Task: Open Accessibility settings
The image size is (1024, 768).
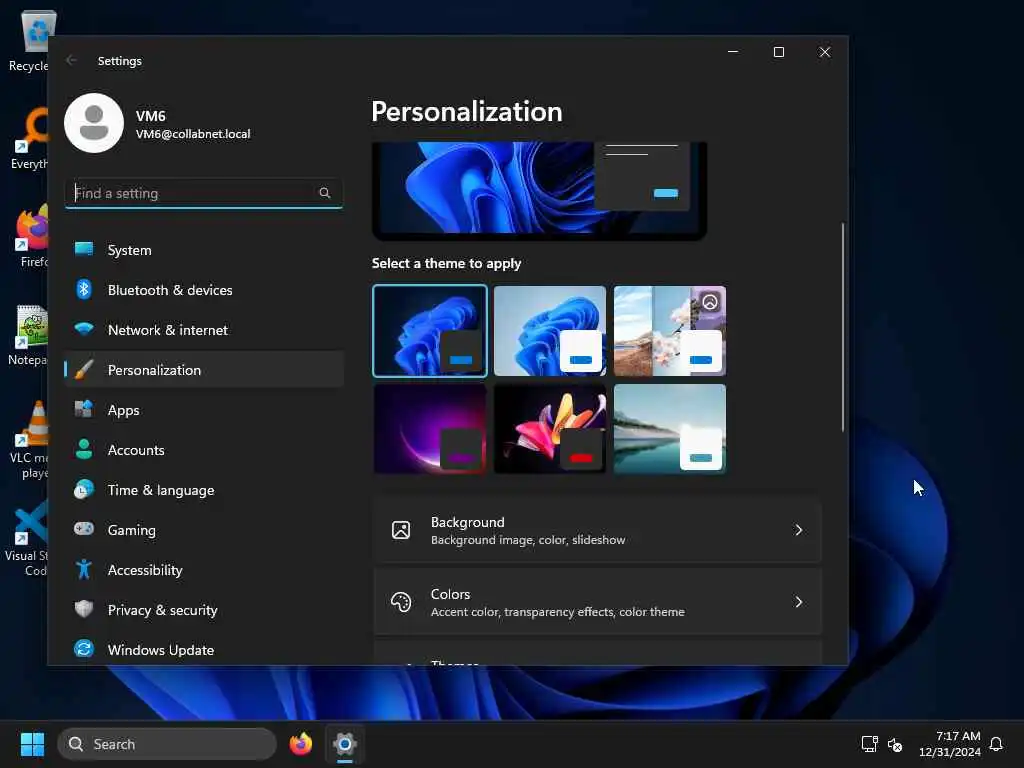Action: point(204,570)
